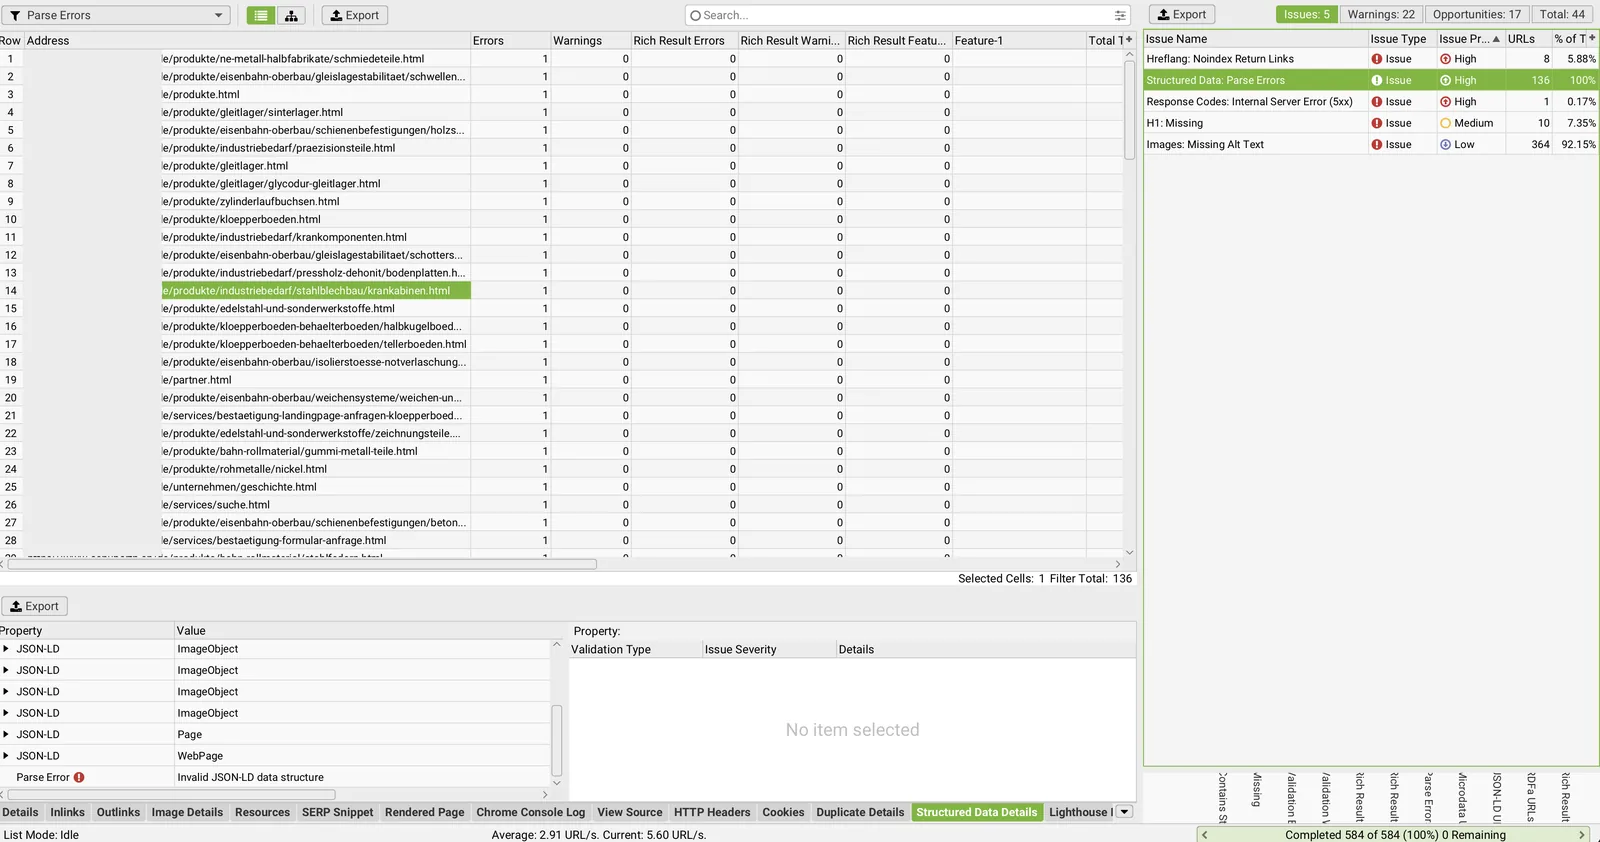Open search options sliders icon
The height and width of the screenshot is (842, 1600).
(1120, 15)
